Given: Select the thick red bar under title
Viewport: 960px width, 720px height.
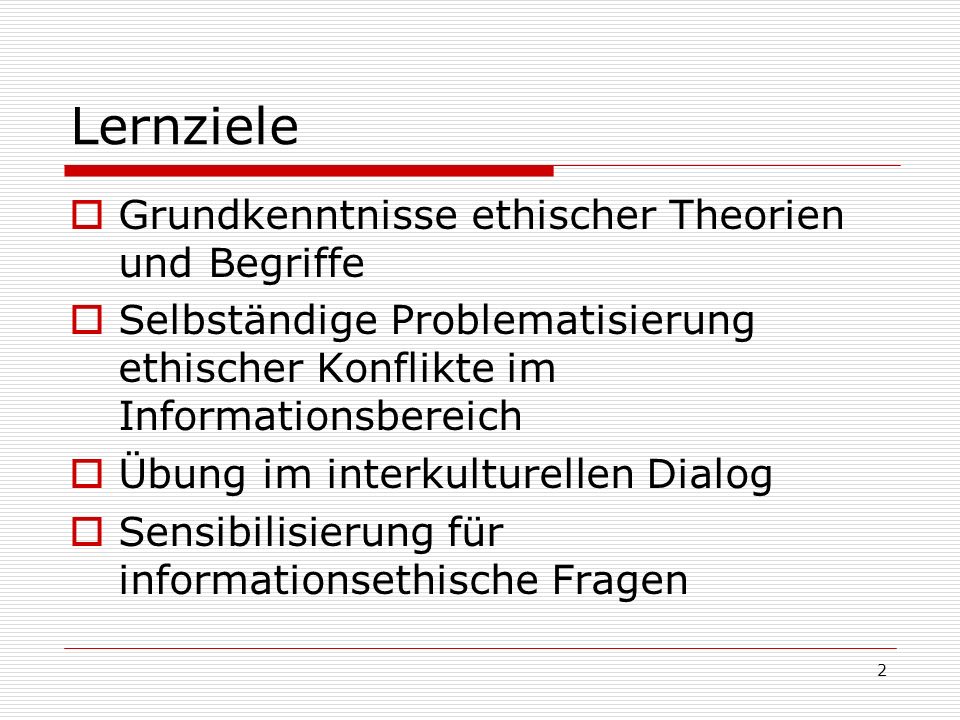Looking at the screenshot, I should coord(309,171).
